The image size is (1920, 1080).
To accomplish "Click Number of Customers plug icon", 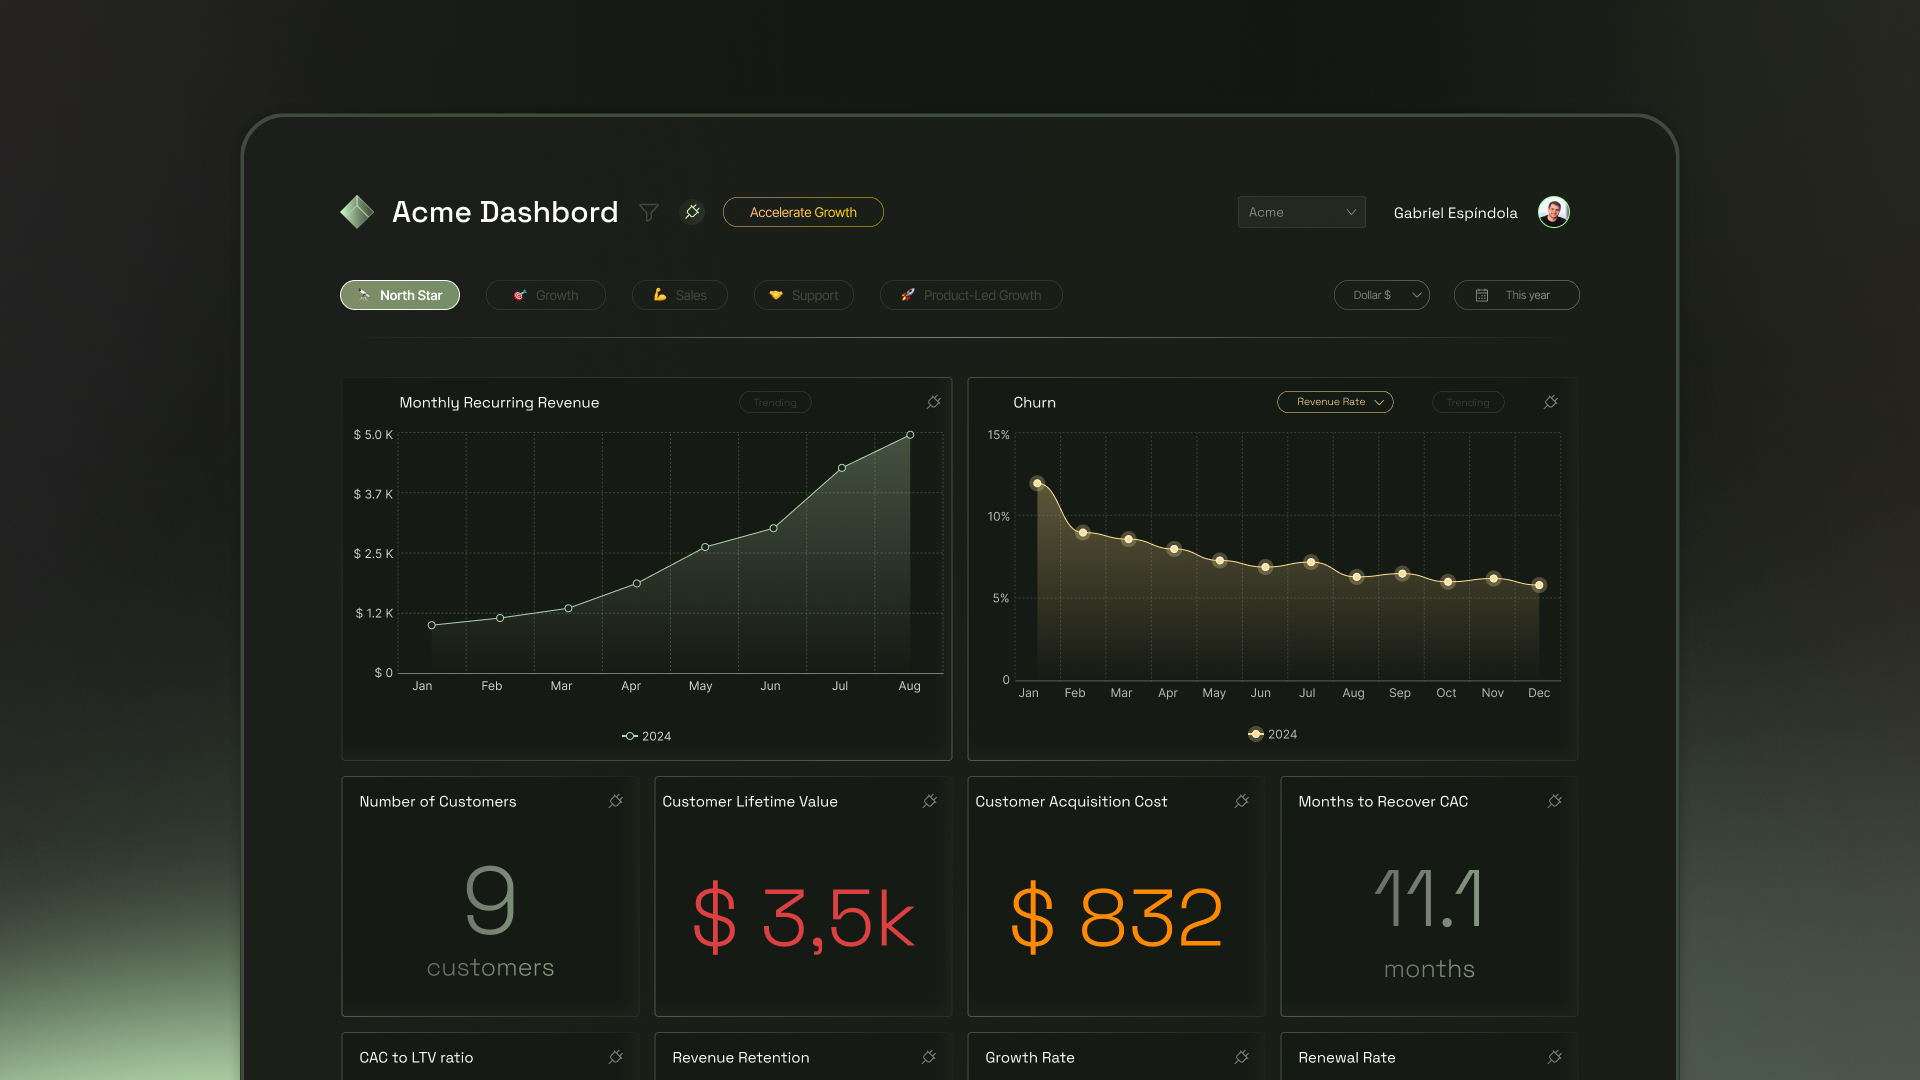I will [x=616, y=801].
